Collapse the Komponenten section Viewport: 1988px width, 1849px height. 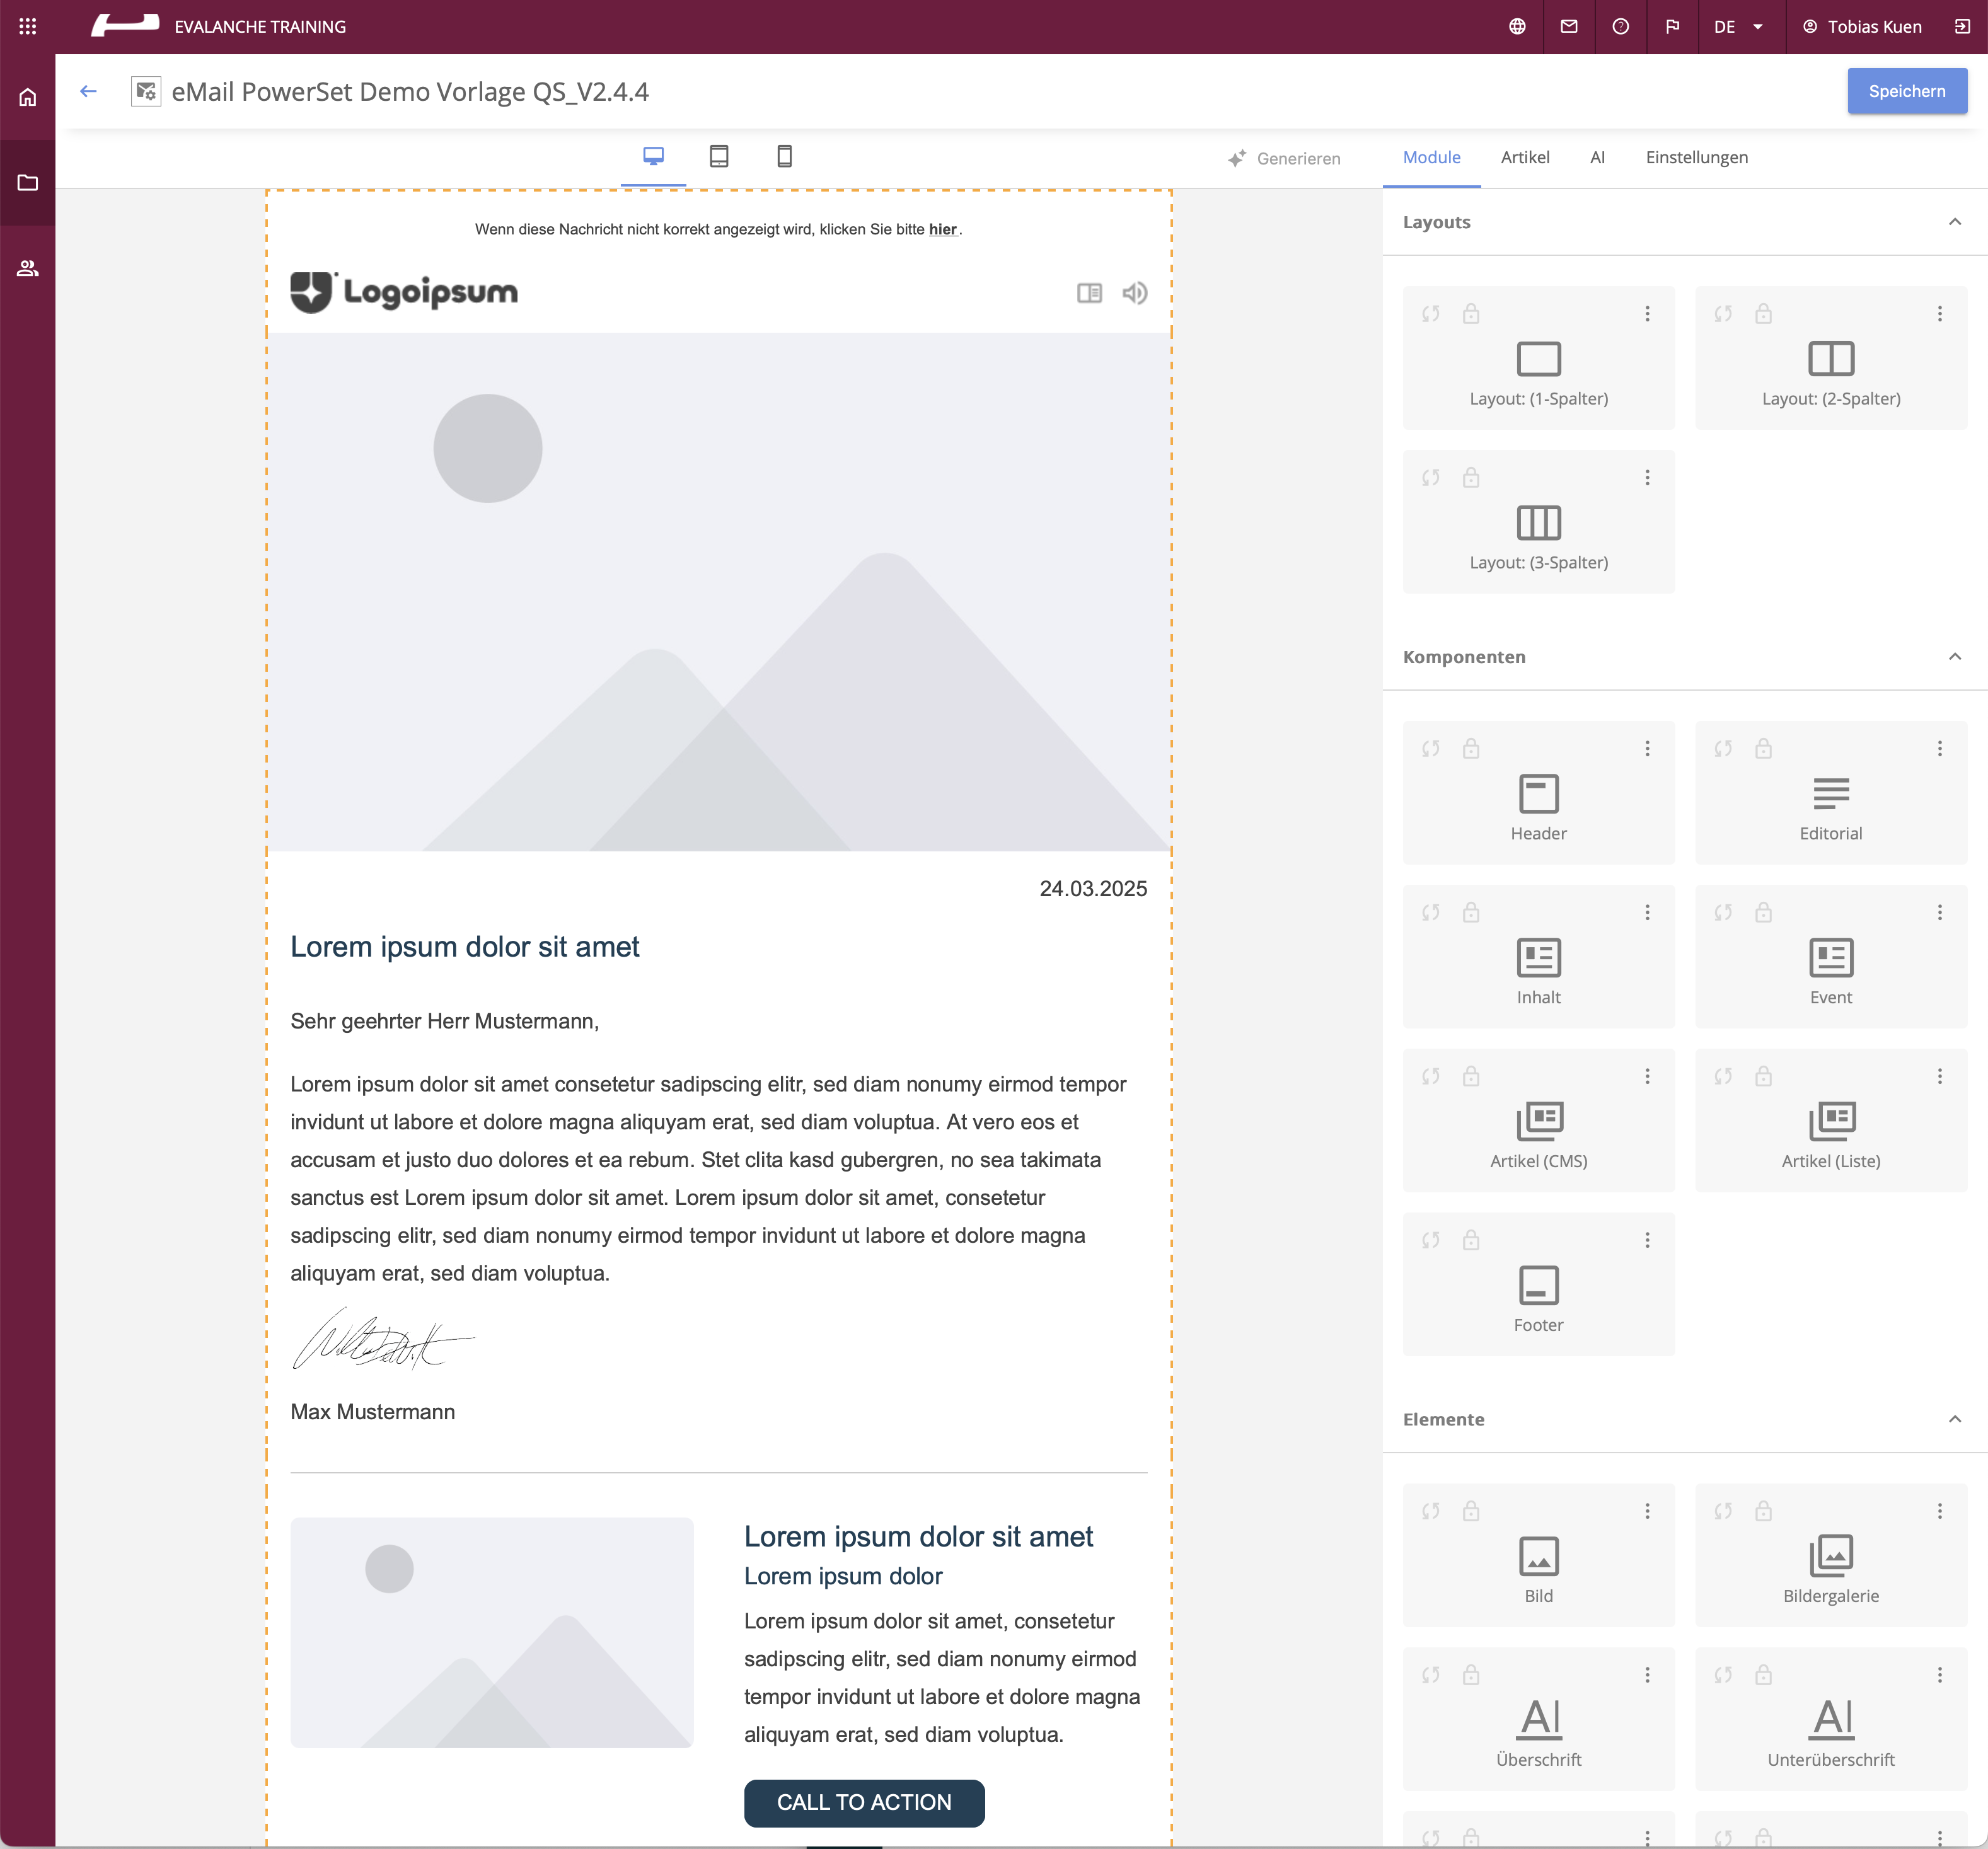click(1955, 657)
